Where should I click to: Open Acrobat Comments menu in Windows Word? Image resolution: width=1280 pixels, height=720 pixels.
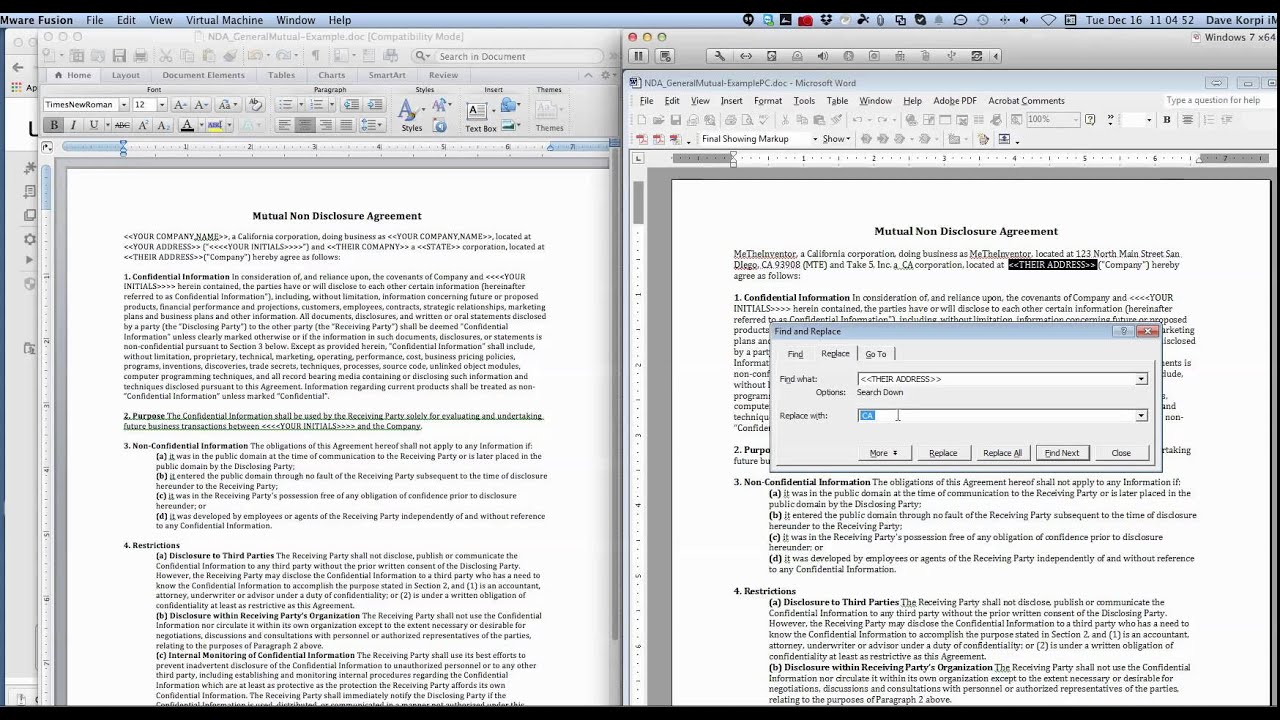(1026, 100)
